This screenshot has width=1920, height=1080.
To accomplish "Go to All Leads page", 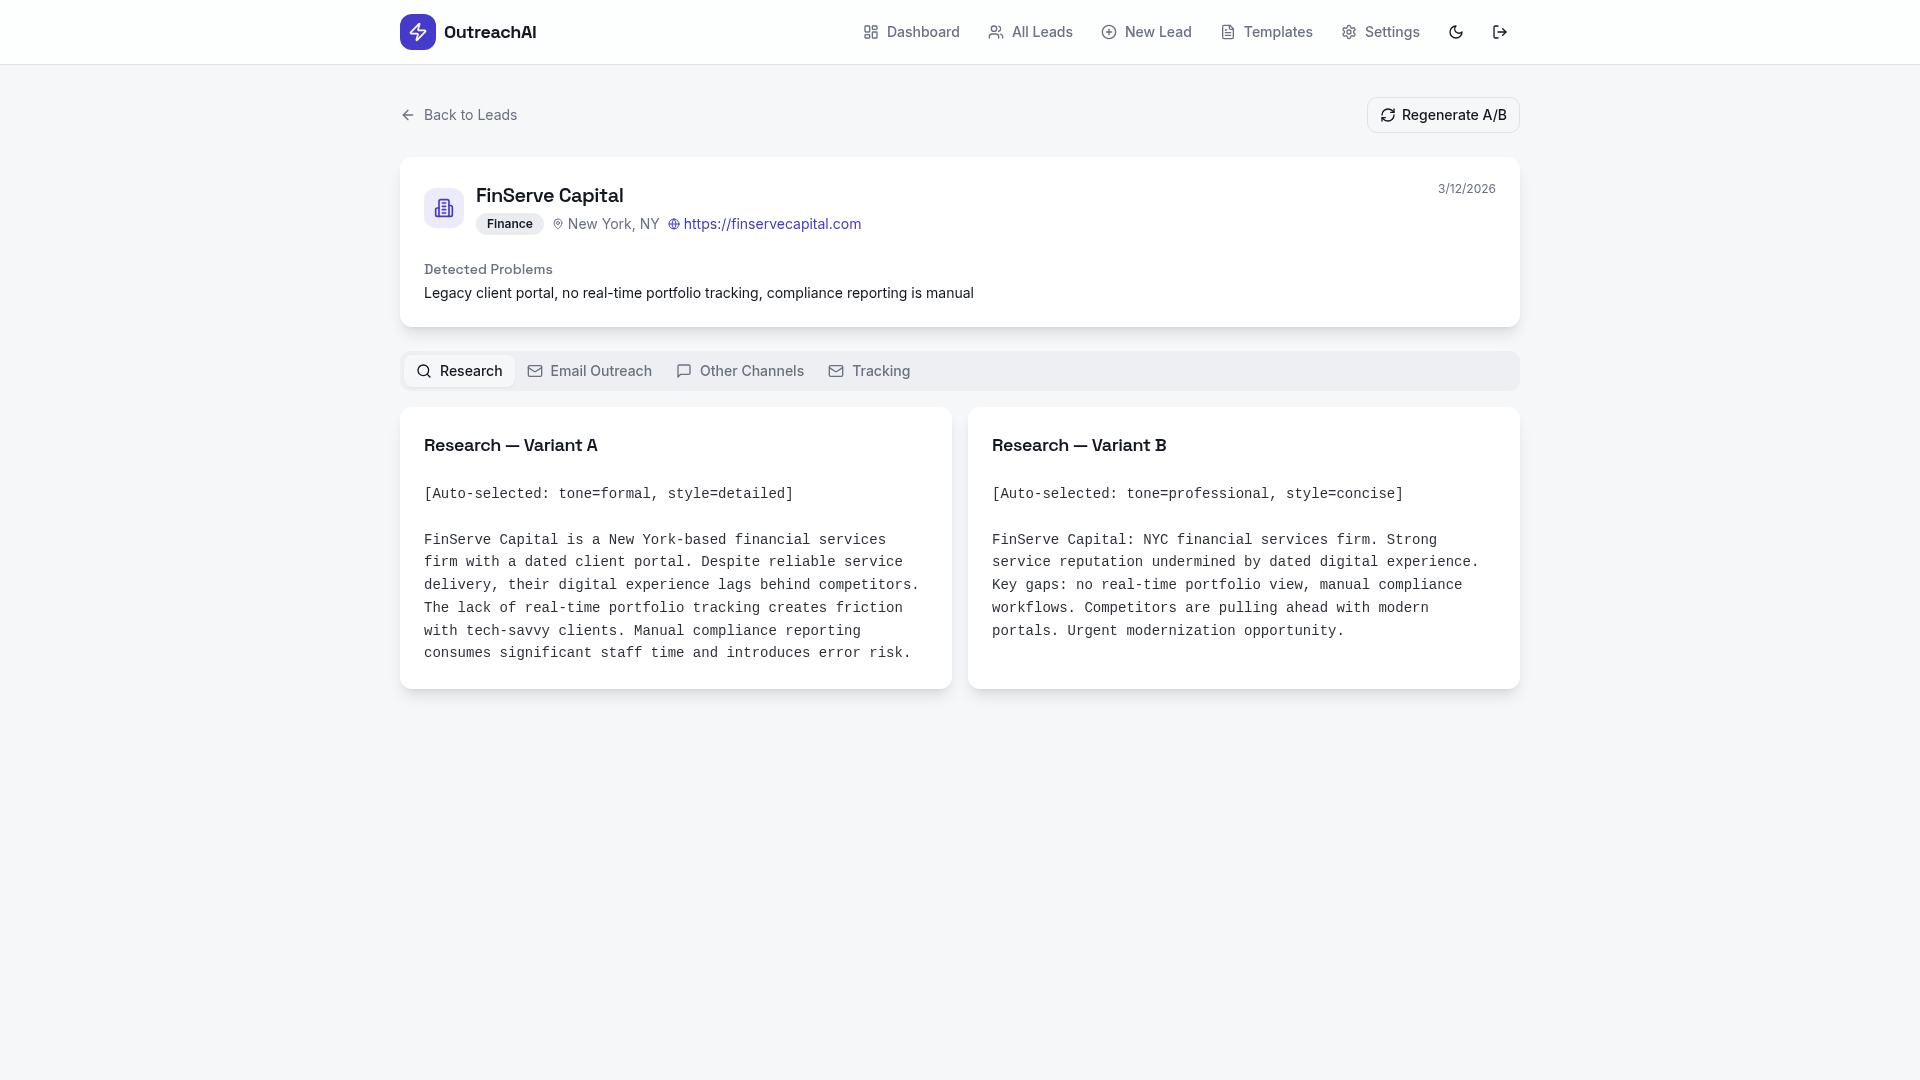I will [x=1030, y=32].
